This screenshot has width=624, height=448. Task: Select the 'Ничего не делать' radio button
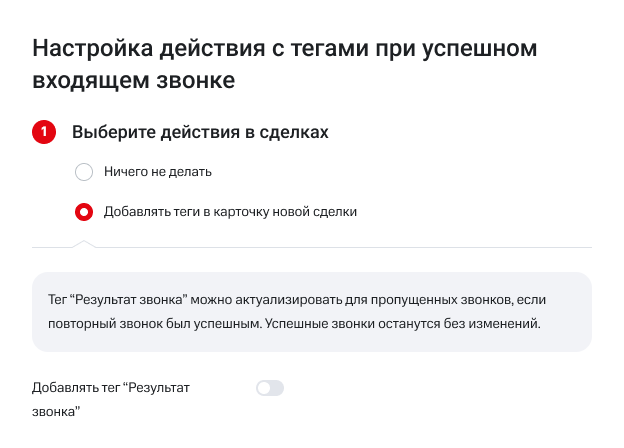(84, 172)
